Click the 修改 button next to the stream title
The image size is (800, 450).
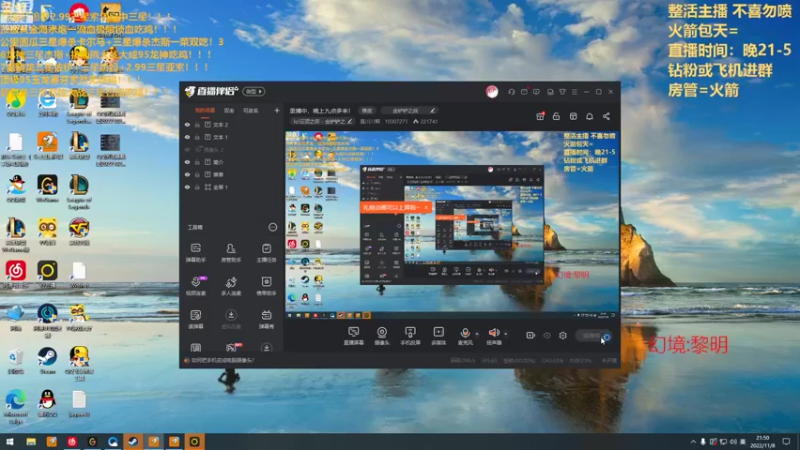point(367,110)
